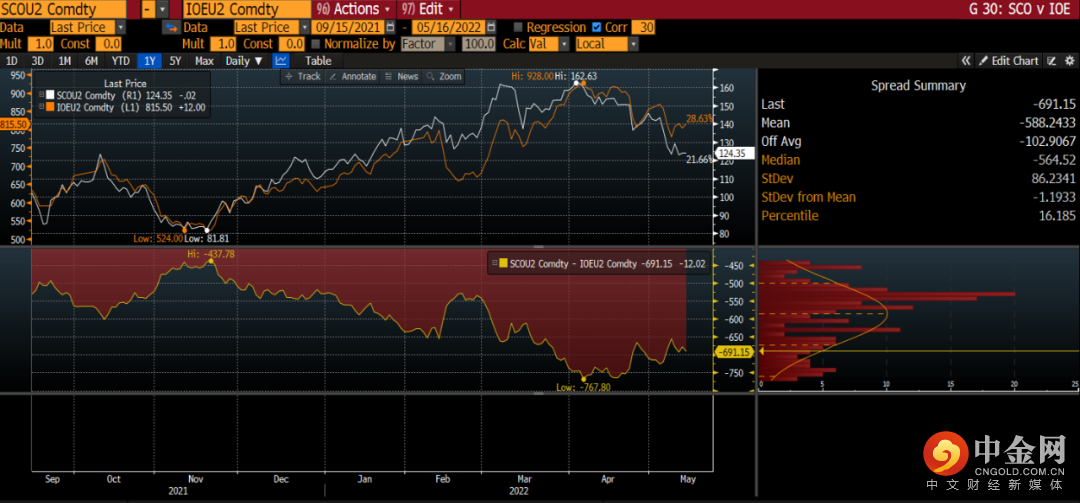Select the YTD range tab

(x=121, y=61)
